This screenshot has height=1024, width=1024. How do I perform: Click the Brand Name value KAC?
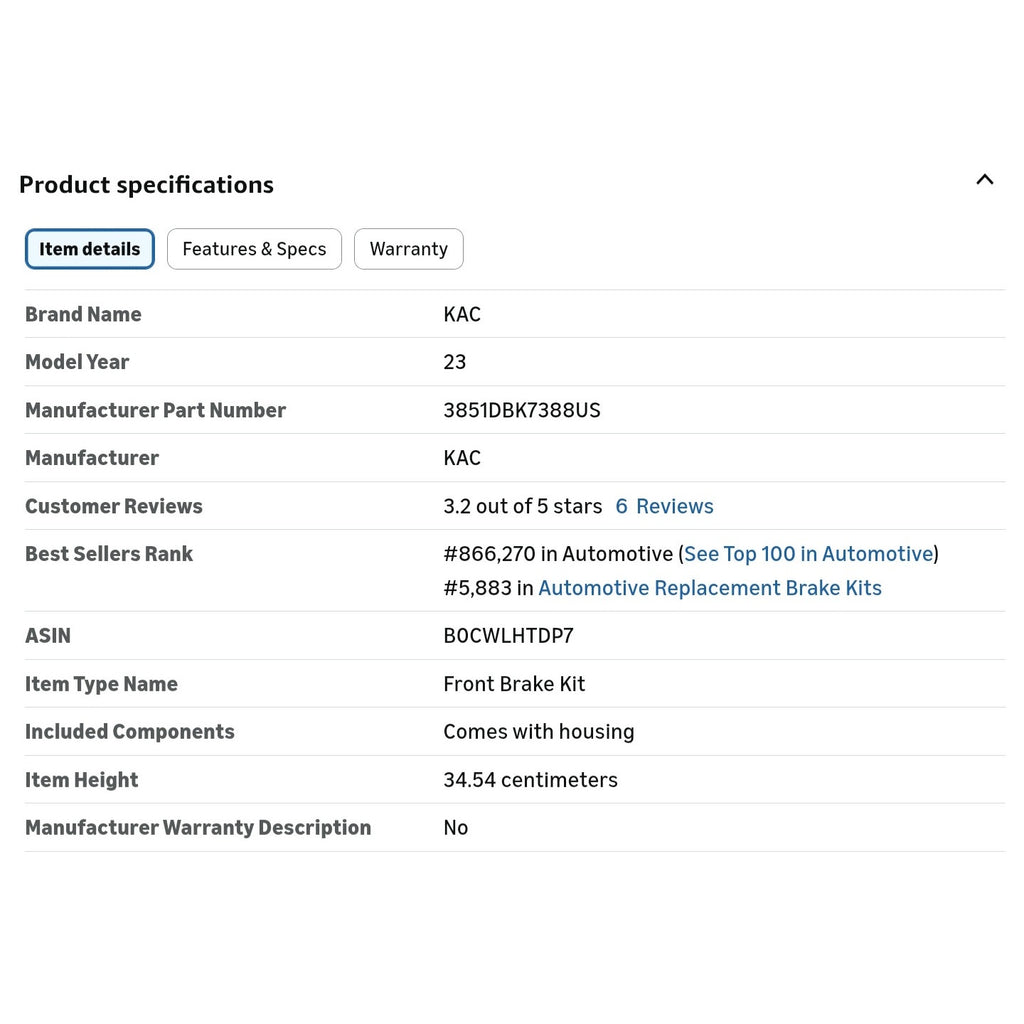[x=462, y=314]
